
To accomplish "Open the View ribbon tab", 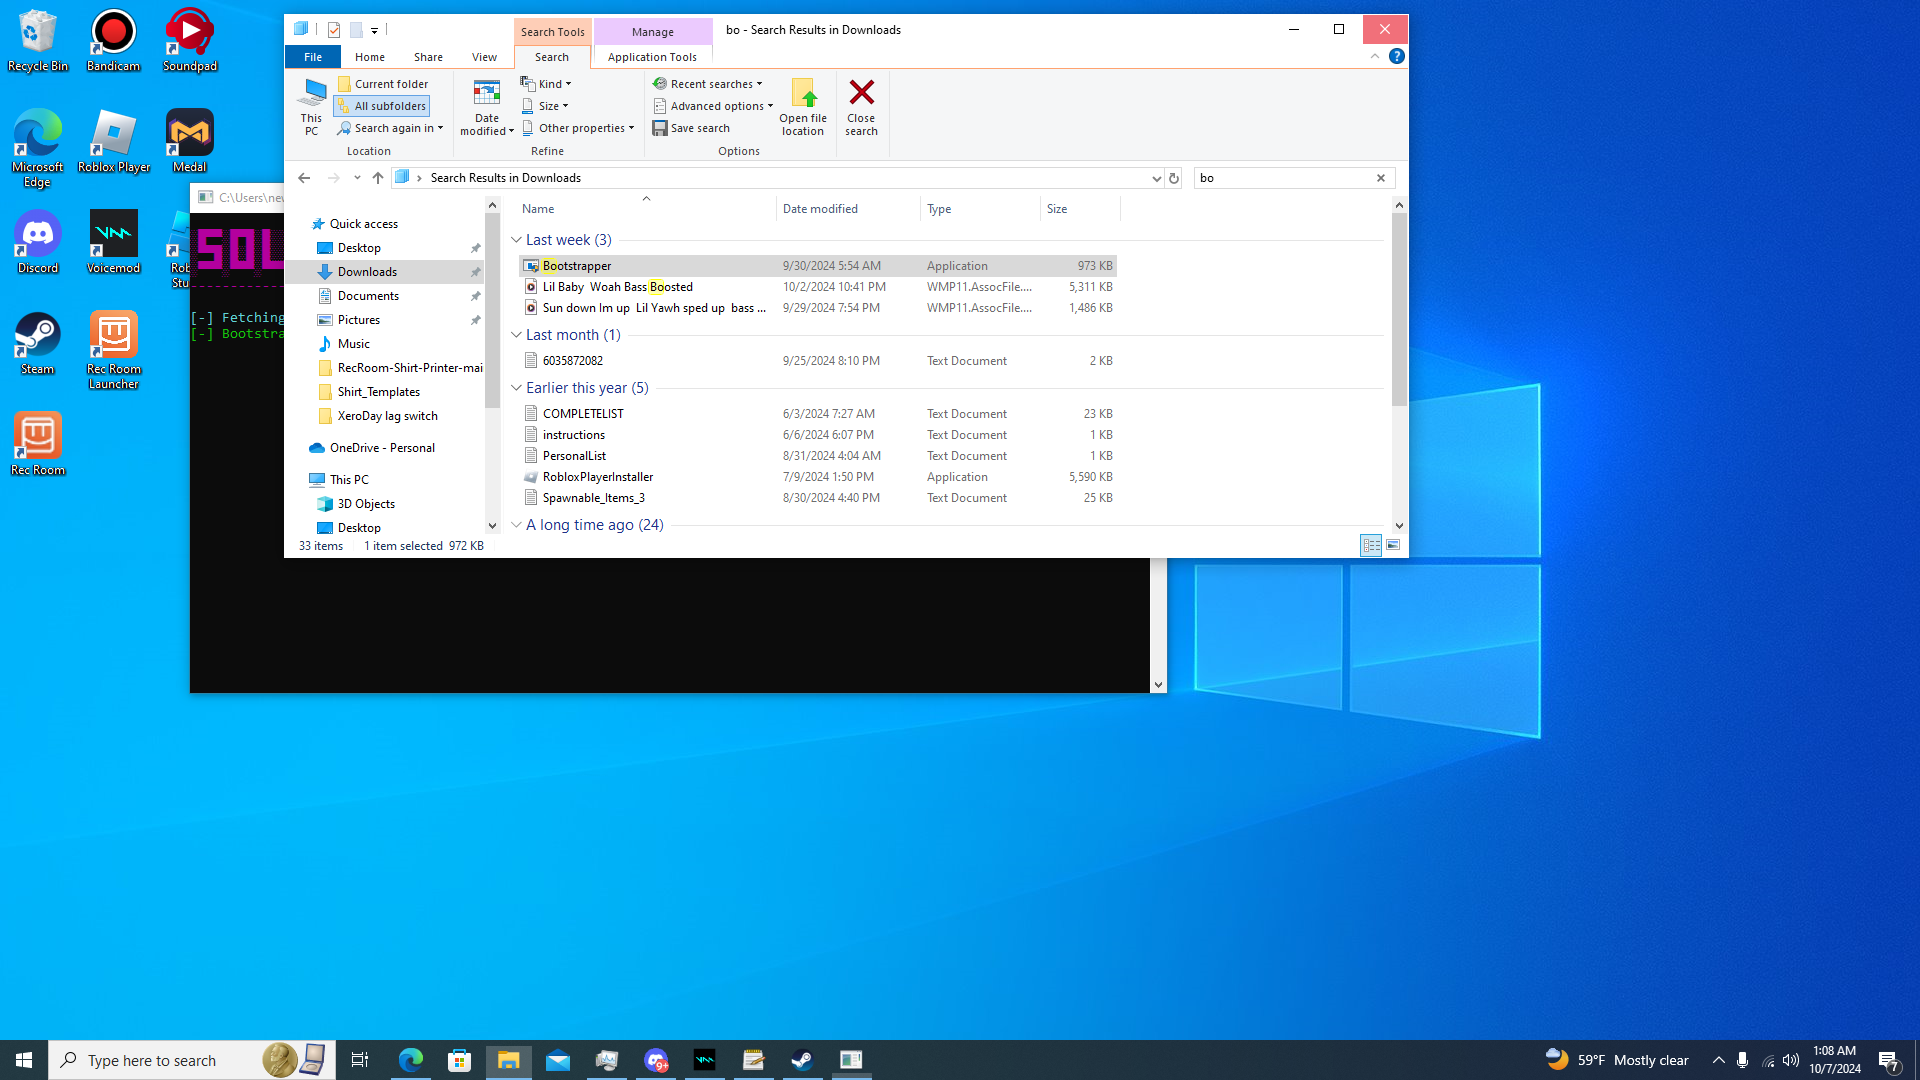I will point(484,57).
